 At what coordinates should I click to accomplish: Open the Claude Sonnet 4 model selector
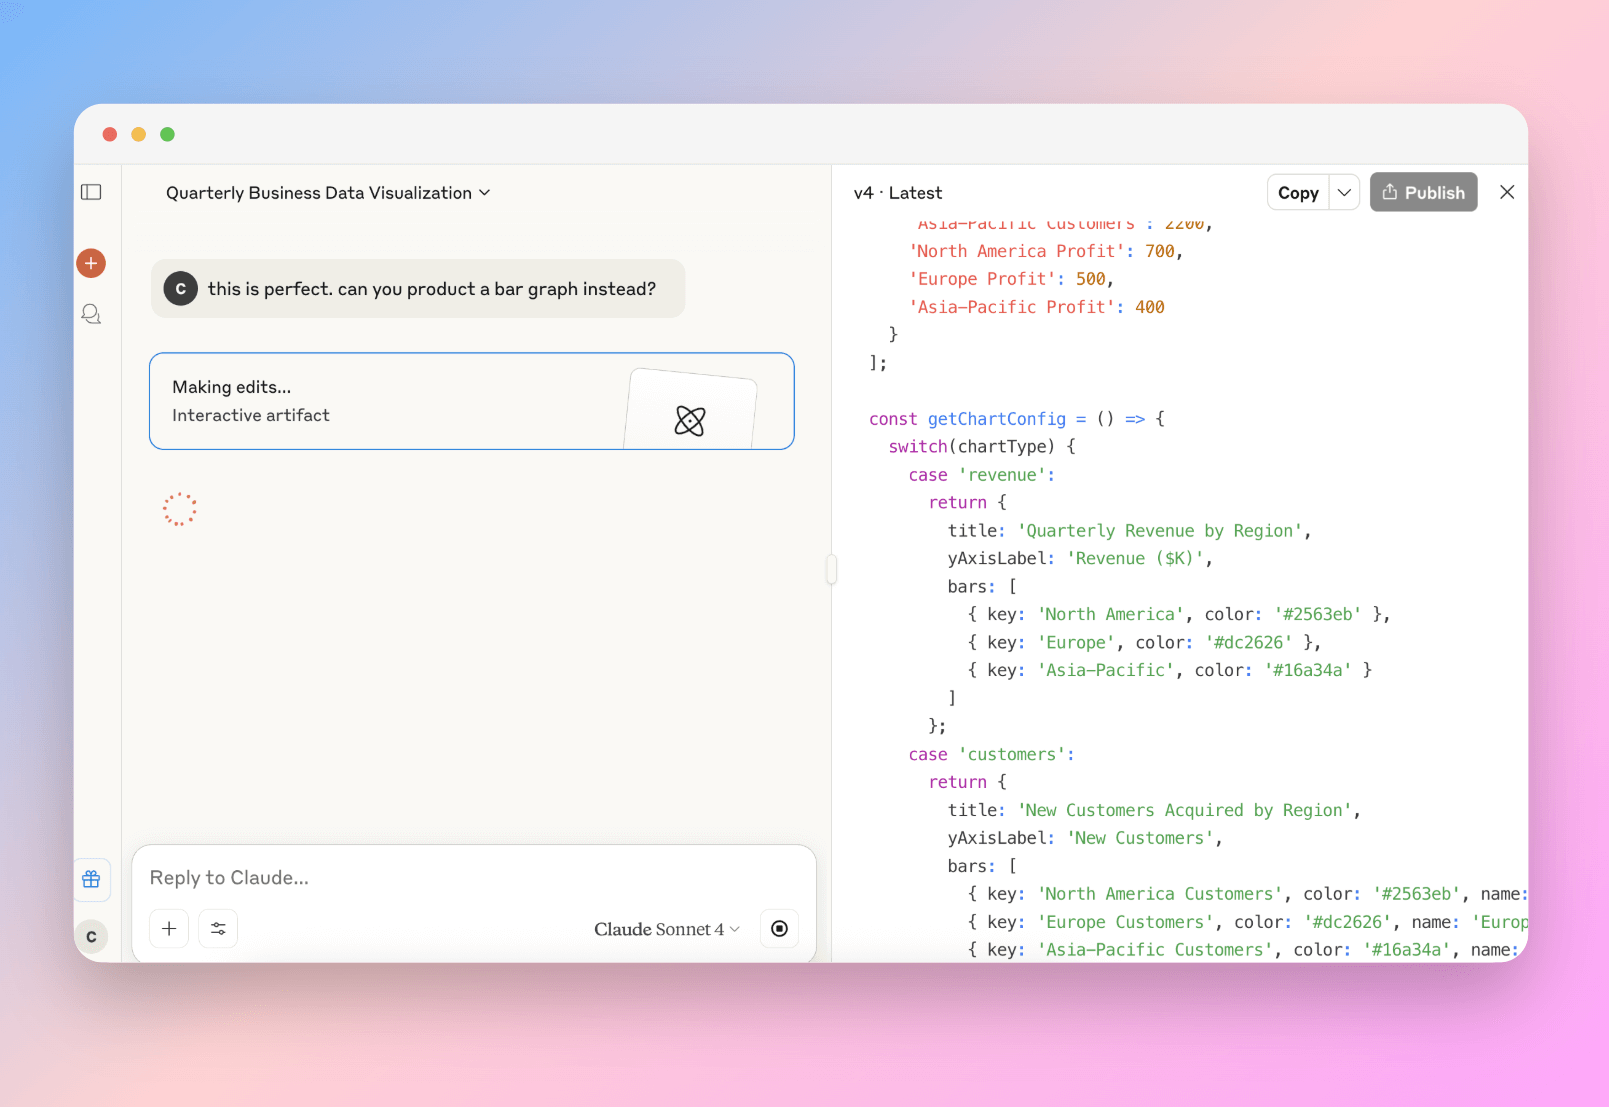point(665,928)
